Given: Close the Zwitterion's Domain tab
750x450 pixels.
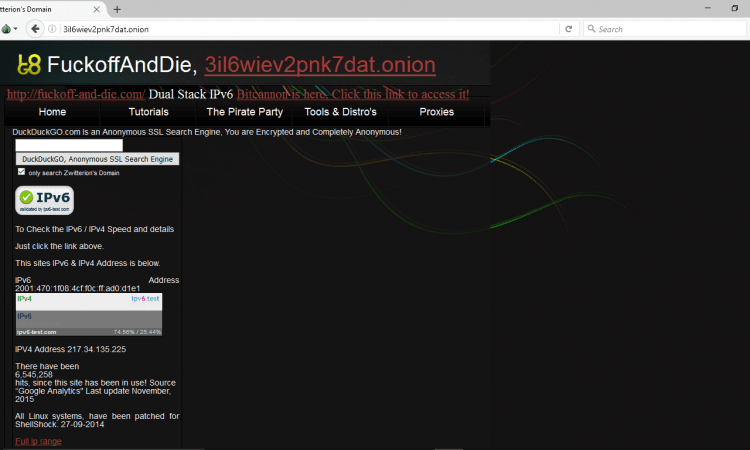Looking at the screenshot, I should [x=96, y=9].
